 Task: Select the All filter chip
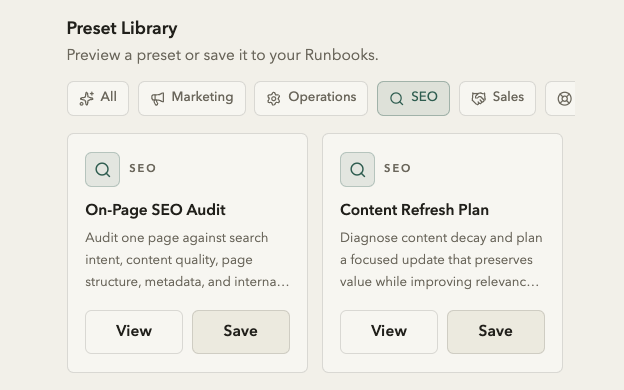[x=98, y=98]
